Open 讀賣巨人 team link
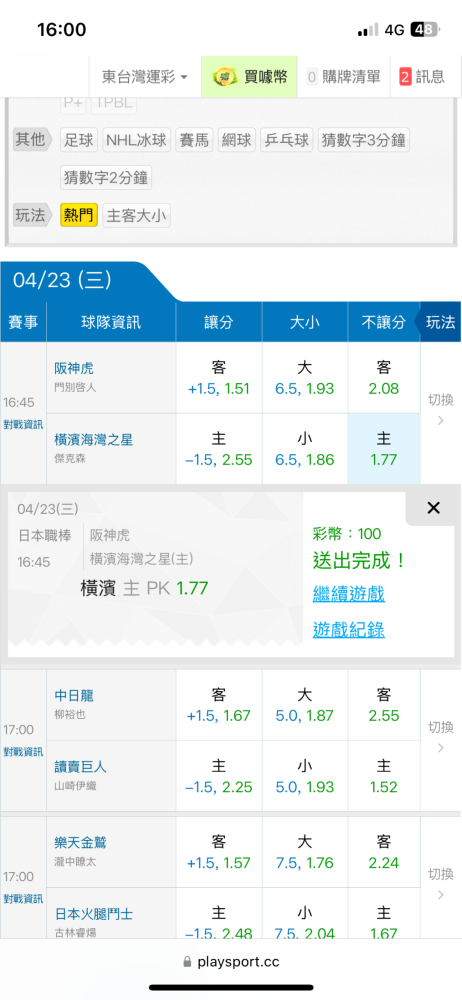The image size is (462, 1000). [x=80, y=767]
